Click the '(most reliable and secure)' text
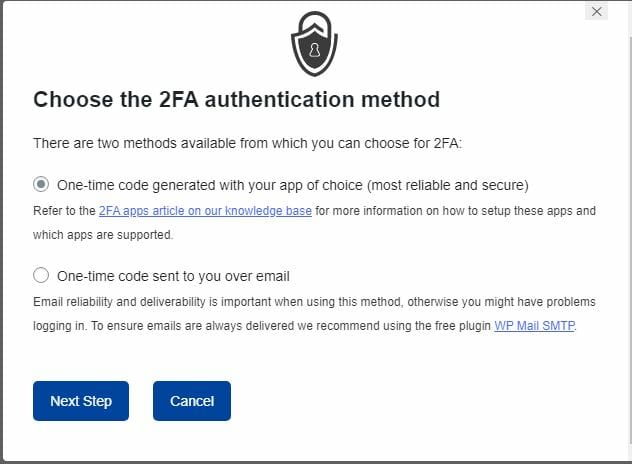The width and height of the screenshot is (632, 464). 447,185
